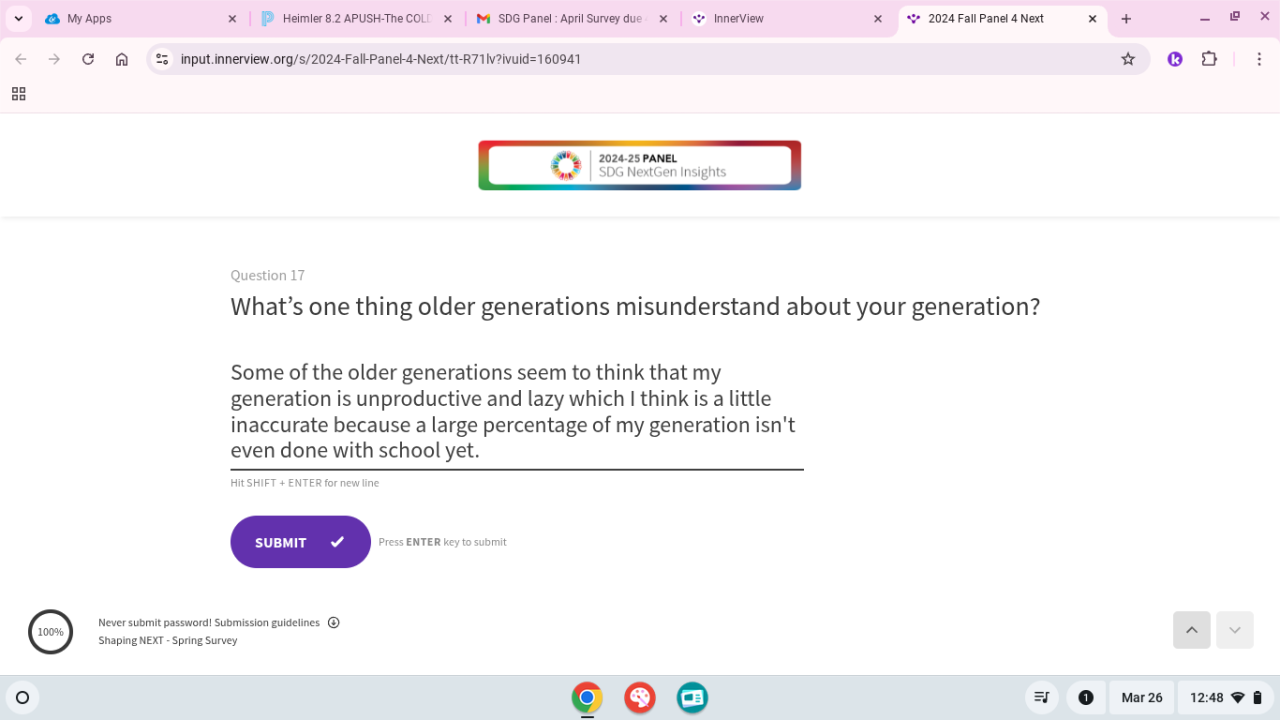This screenshot has height=720, width=1280.
Task: Open the tab search dropdown arrow
Action: click(x=19, y=19)
